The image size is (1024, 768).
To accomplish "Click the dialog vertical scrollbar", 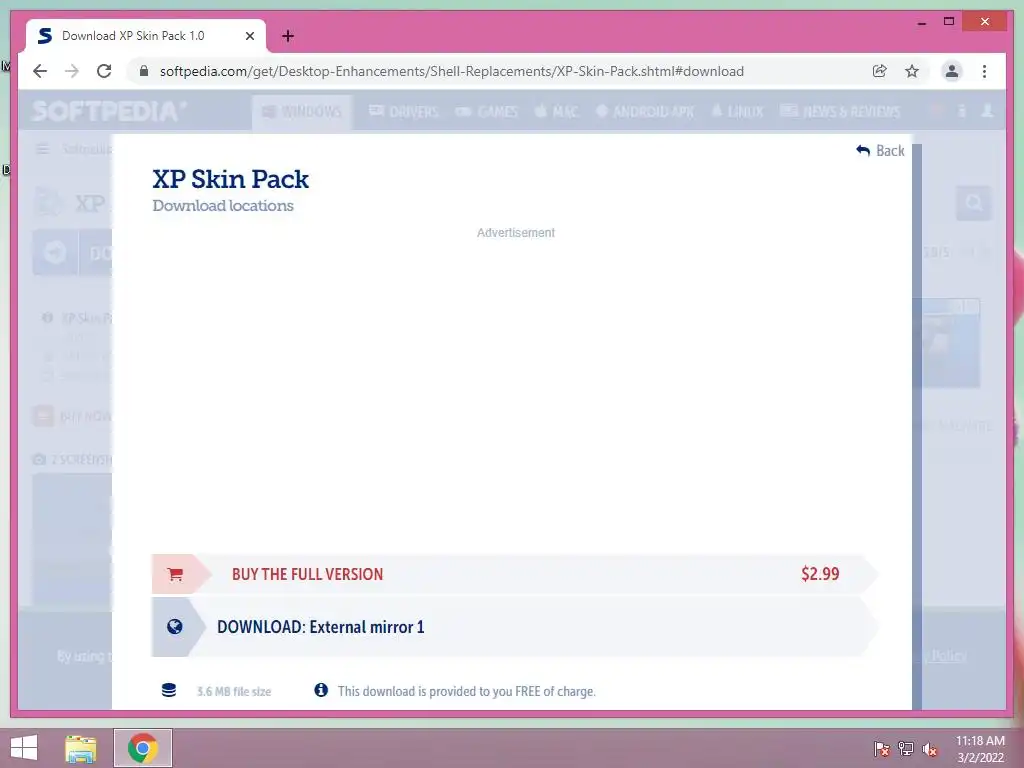I will [917, 426].
